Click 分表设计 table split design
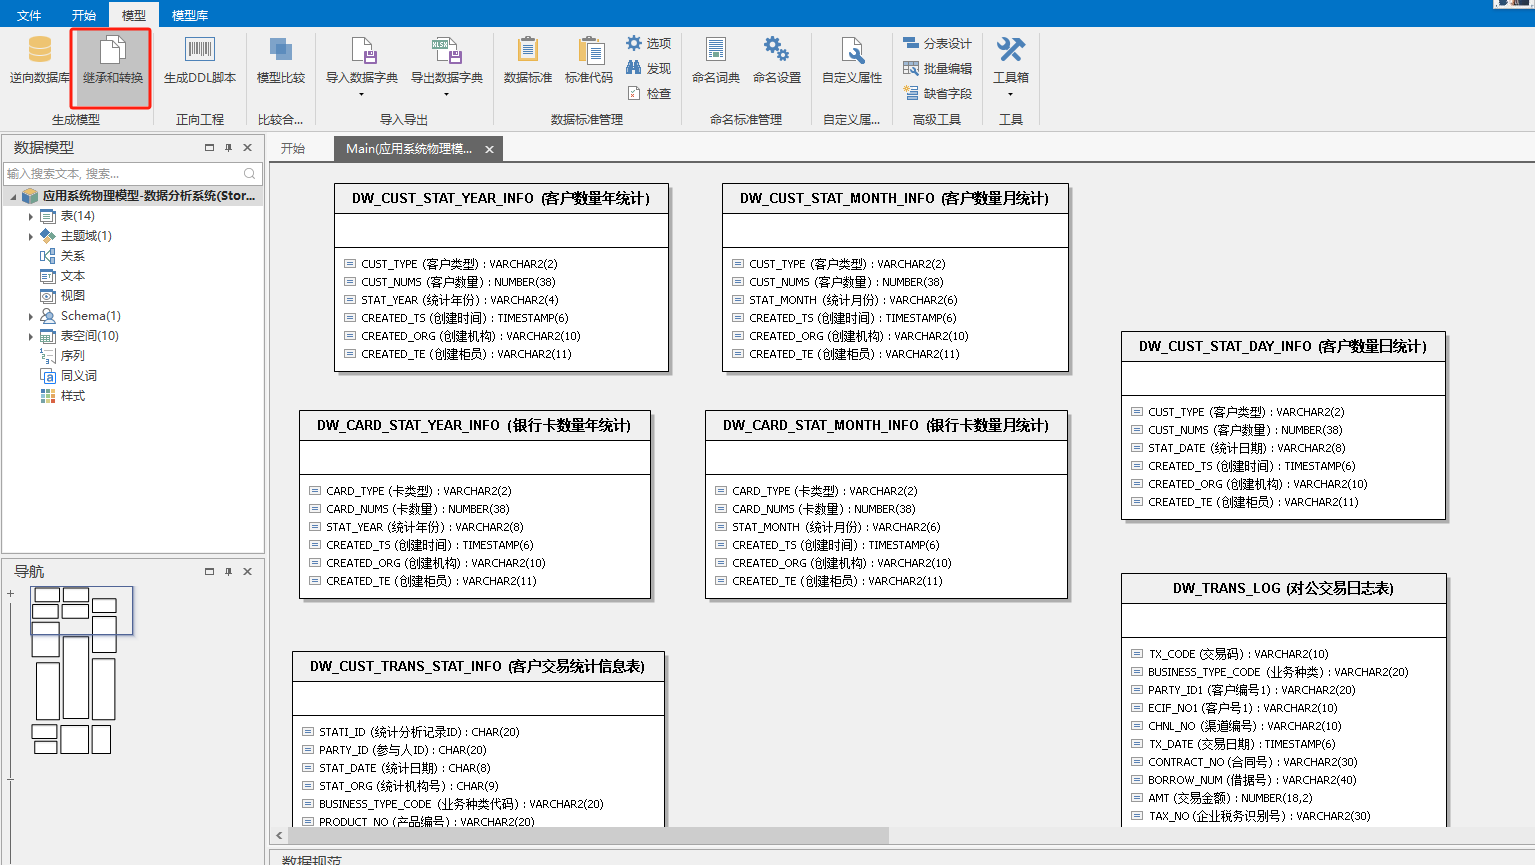Image resolution: width=1535 pixels, height=865 pixels. point(937,43)
